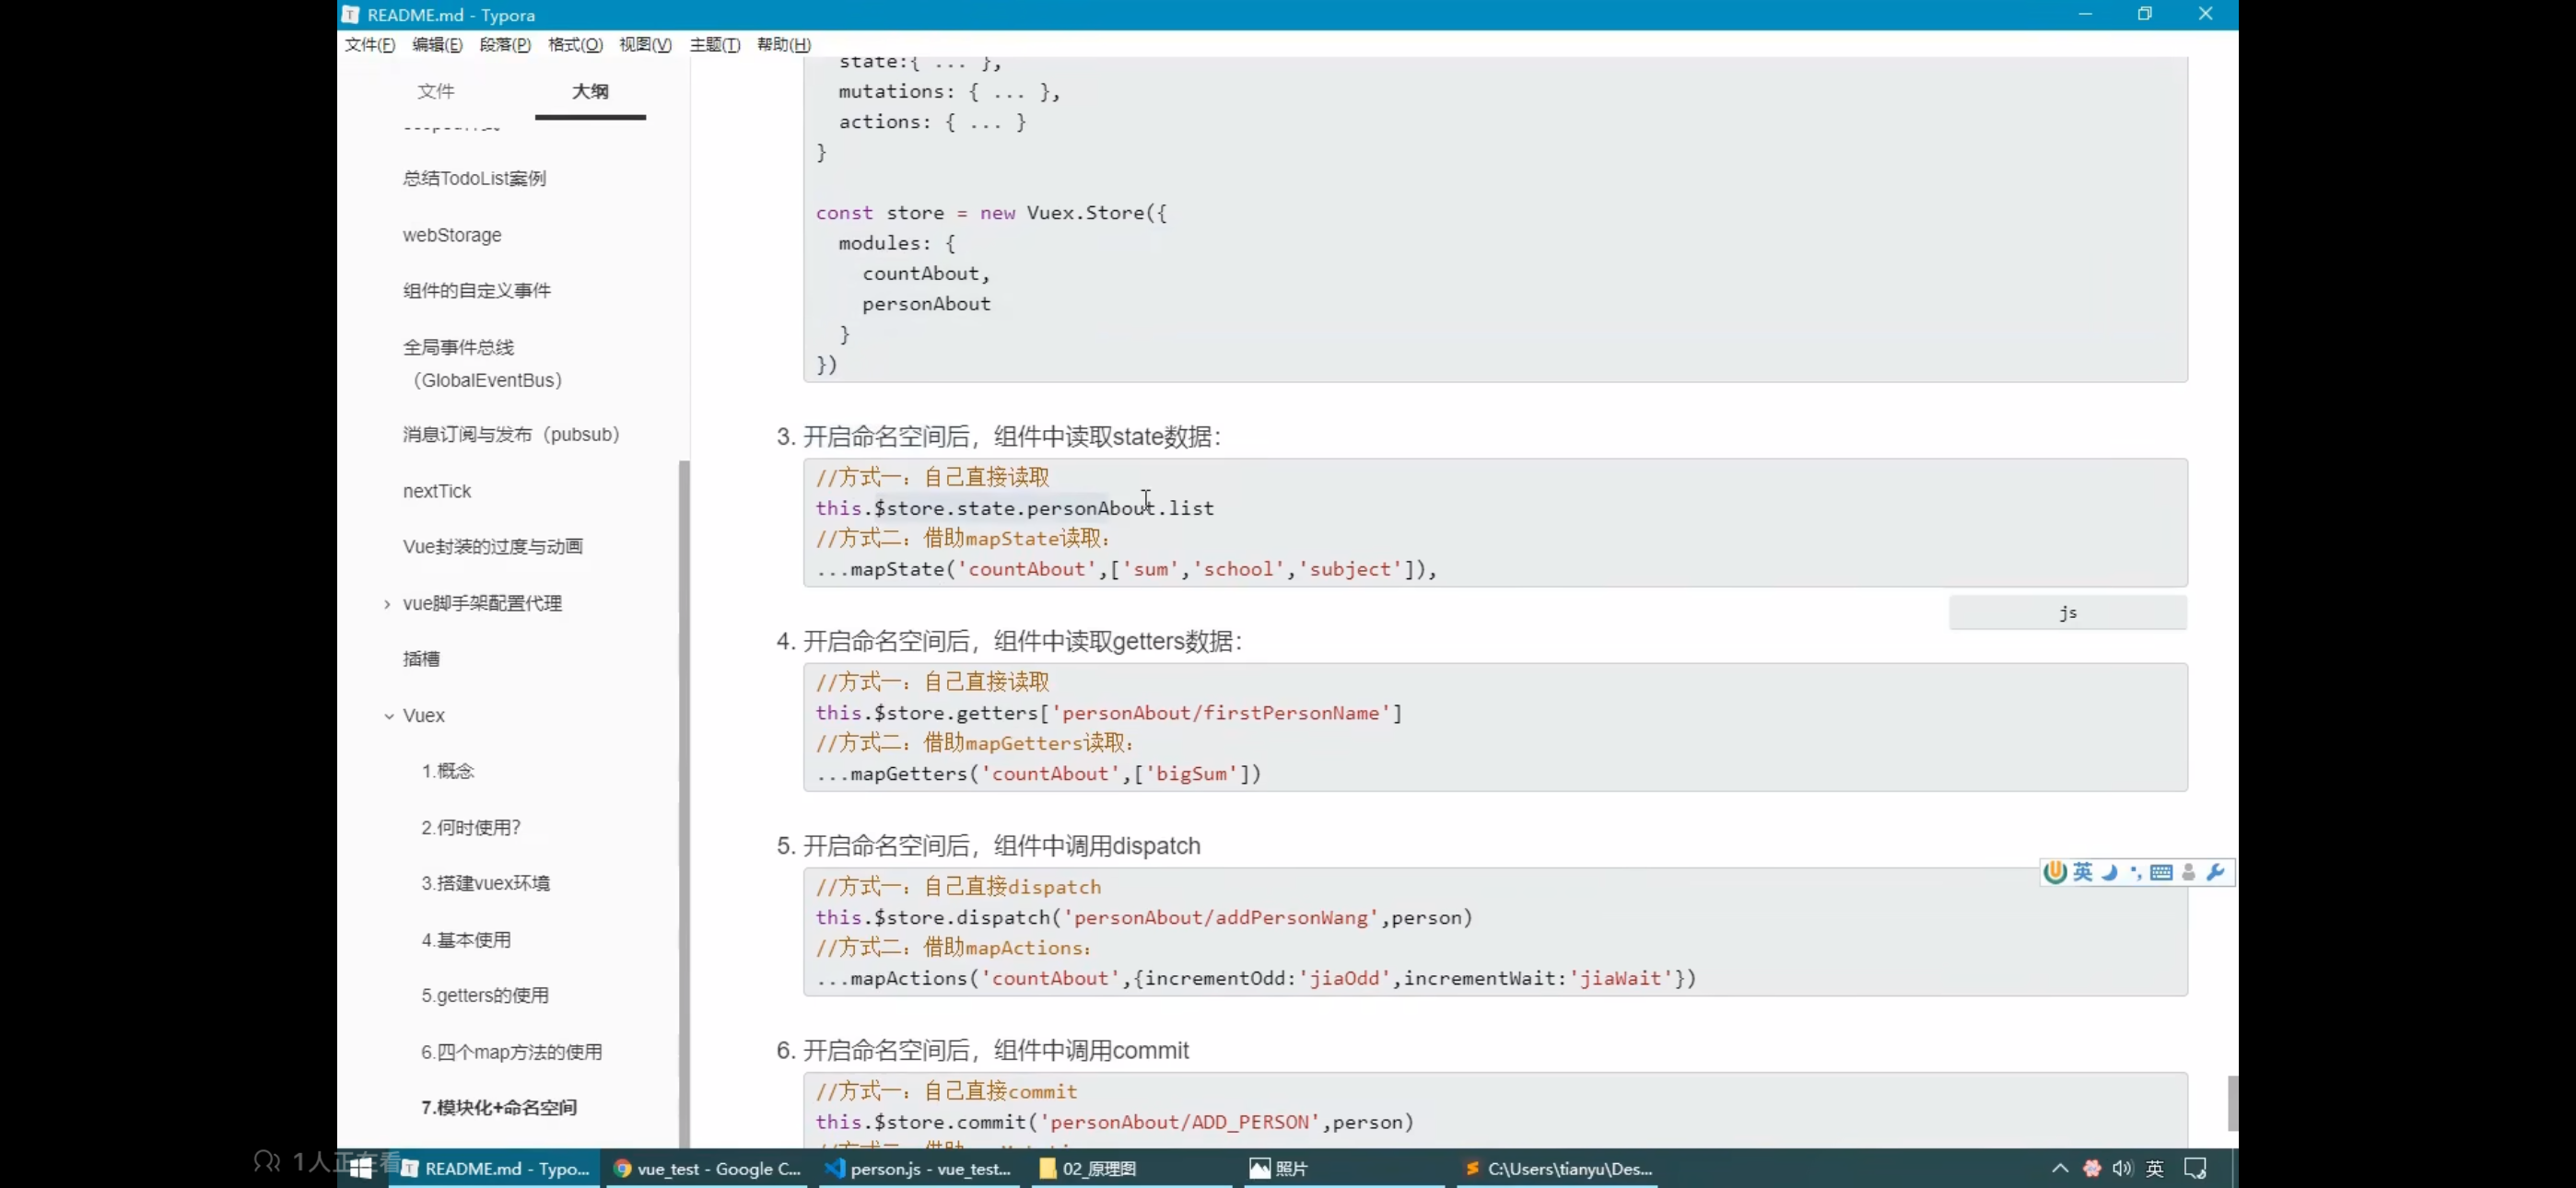Open the IME soft keyboard icon
Viewport: 2576px width, 1188px height.
[2161, 872]
